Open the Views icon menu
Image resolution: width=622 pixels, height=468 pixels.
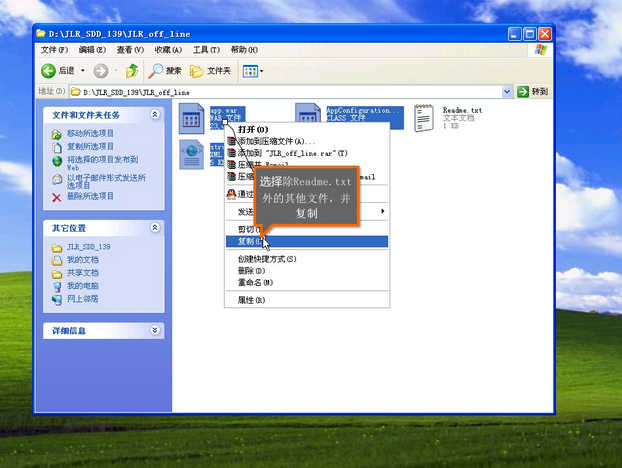(250, 71)
